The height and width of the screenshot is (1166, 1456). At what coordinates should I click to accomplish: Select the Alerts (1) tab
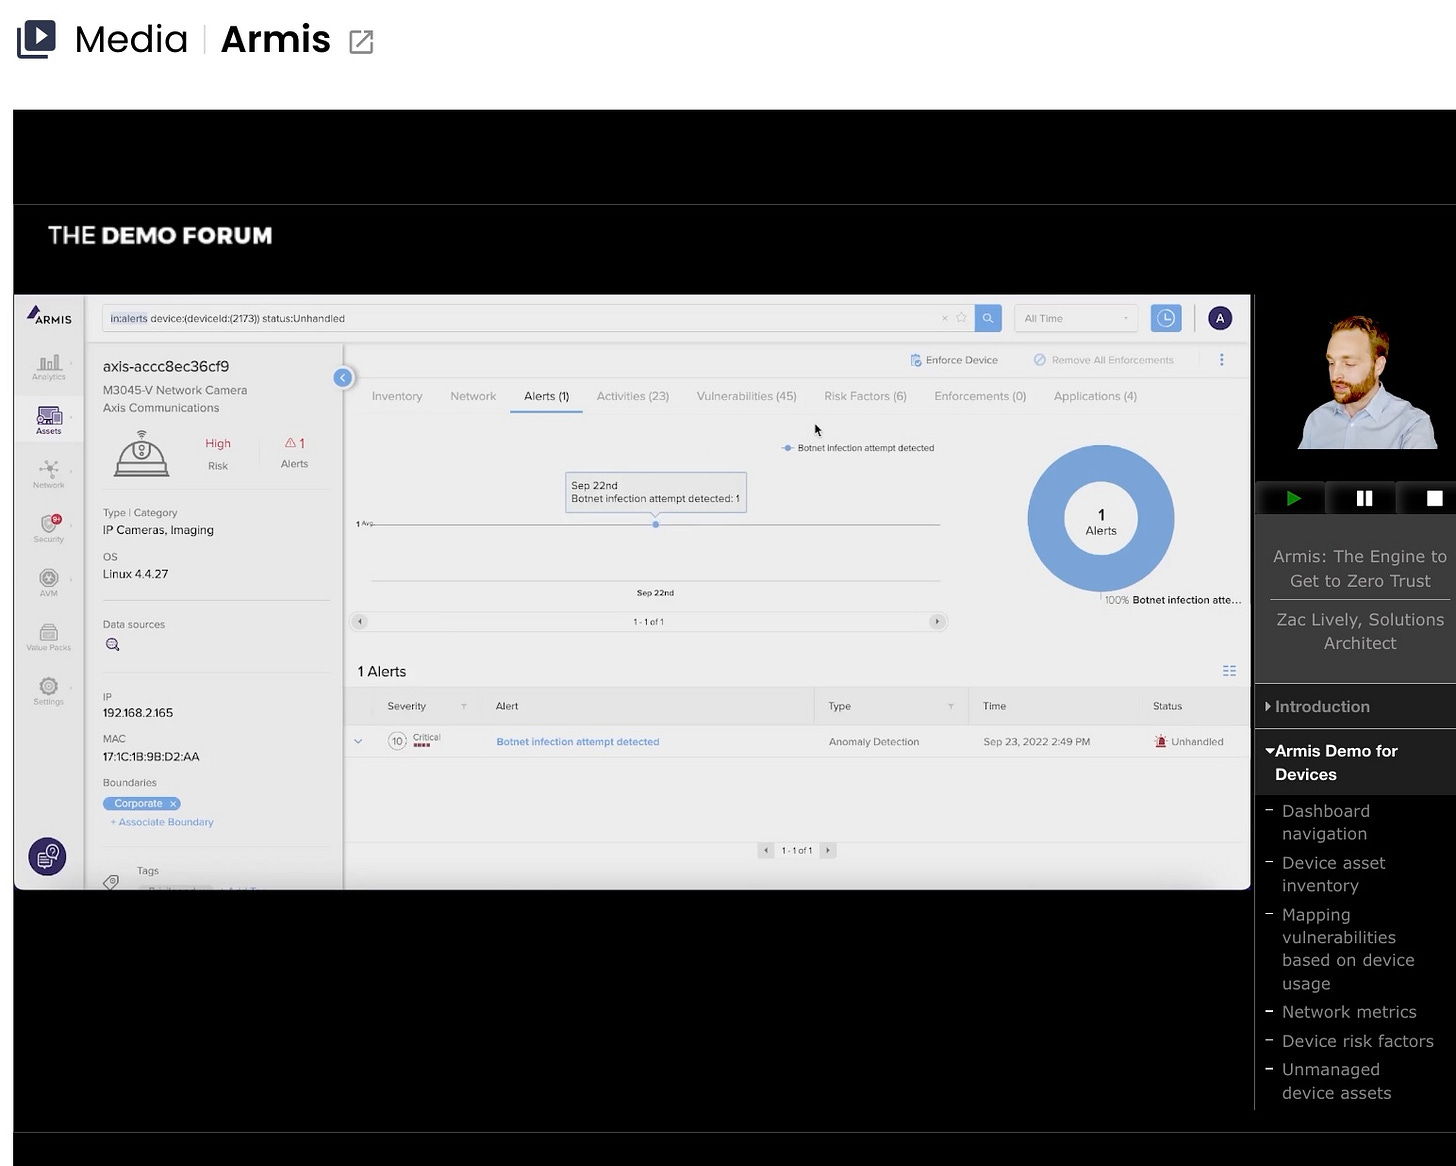(x=546, y=396)
